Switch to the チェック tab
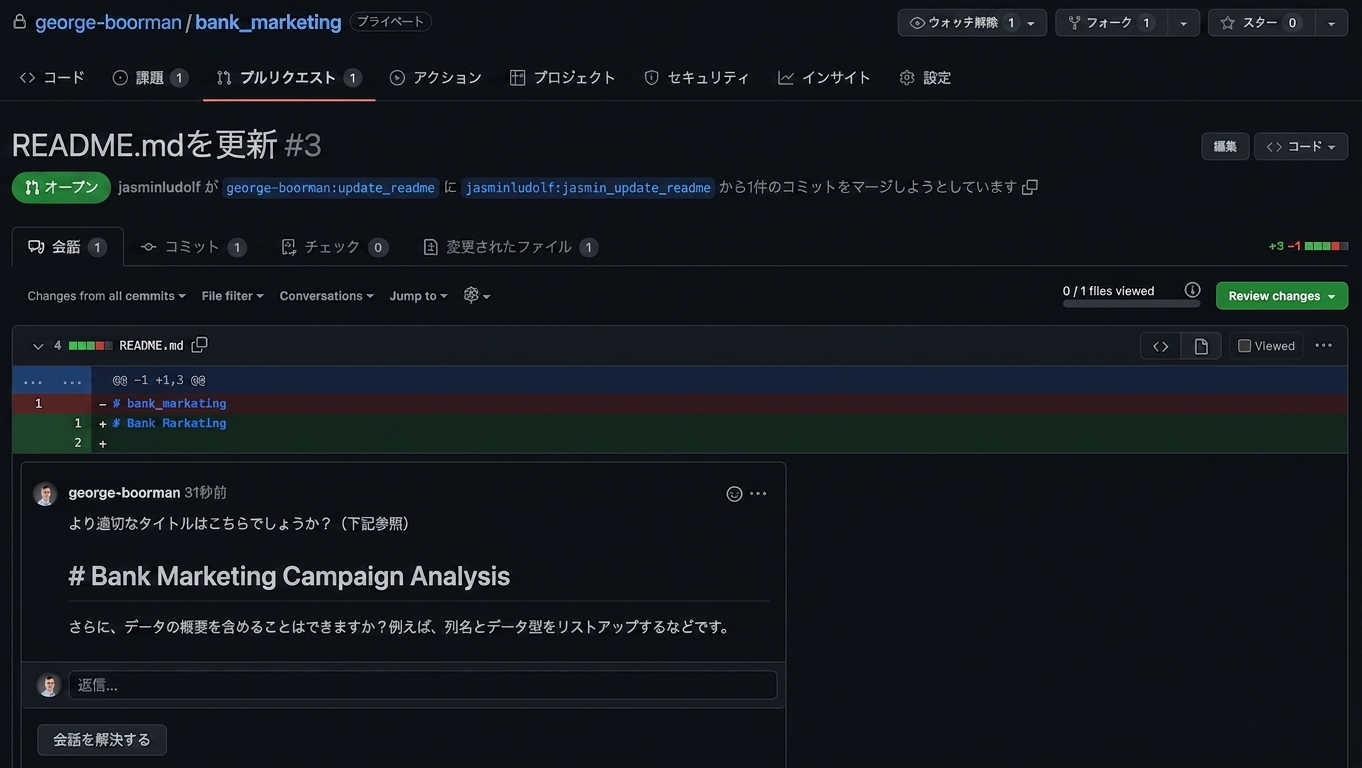The height and width of the screenshot is (768, 1362). (334, 247)
